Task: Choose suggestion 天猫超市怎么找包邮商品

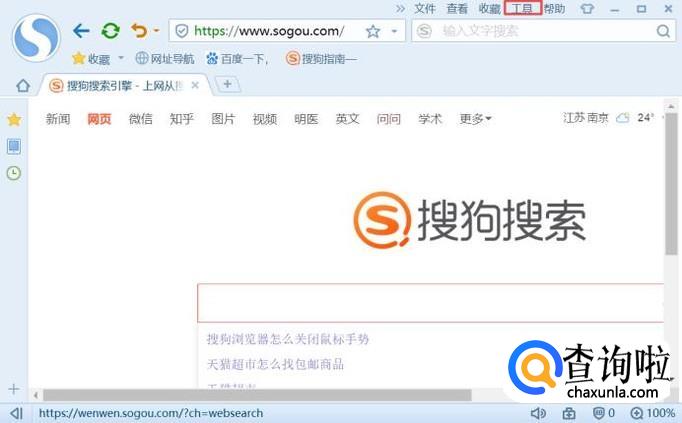Action: click(x=275, y=364)
